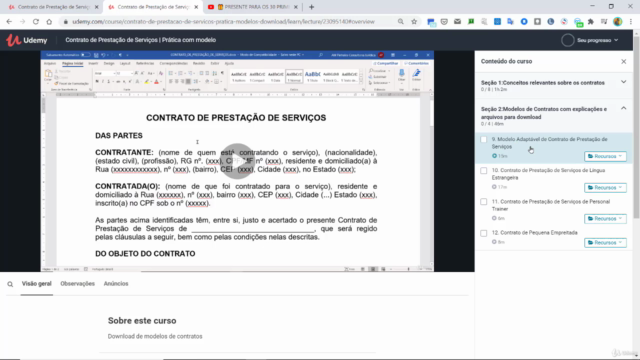Click the Pocket extension icon

[444, 22]
